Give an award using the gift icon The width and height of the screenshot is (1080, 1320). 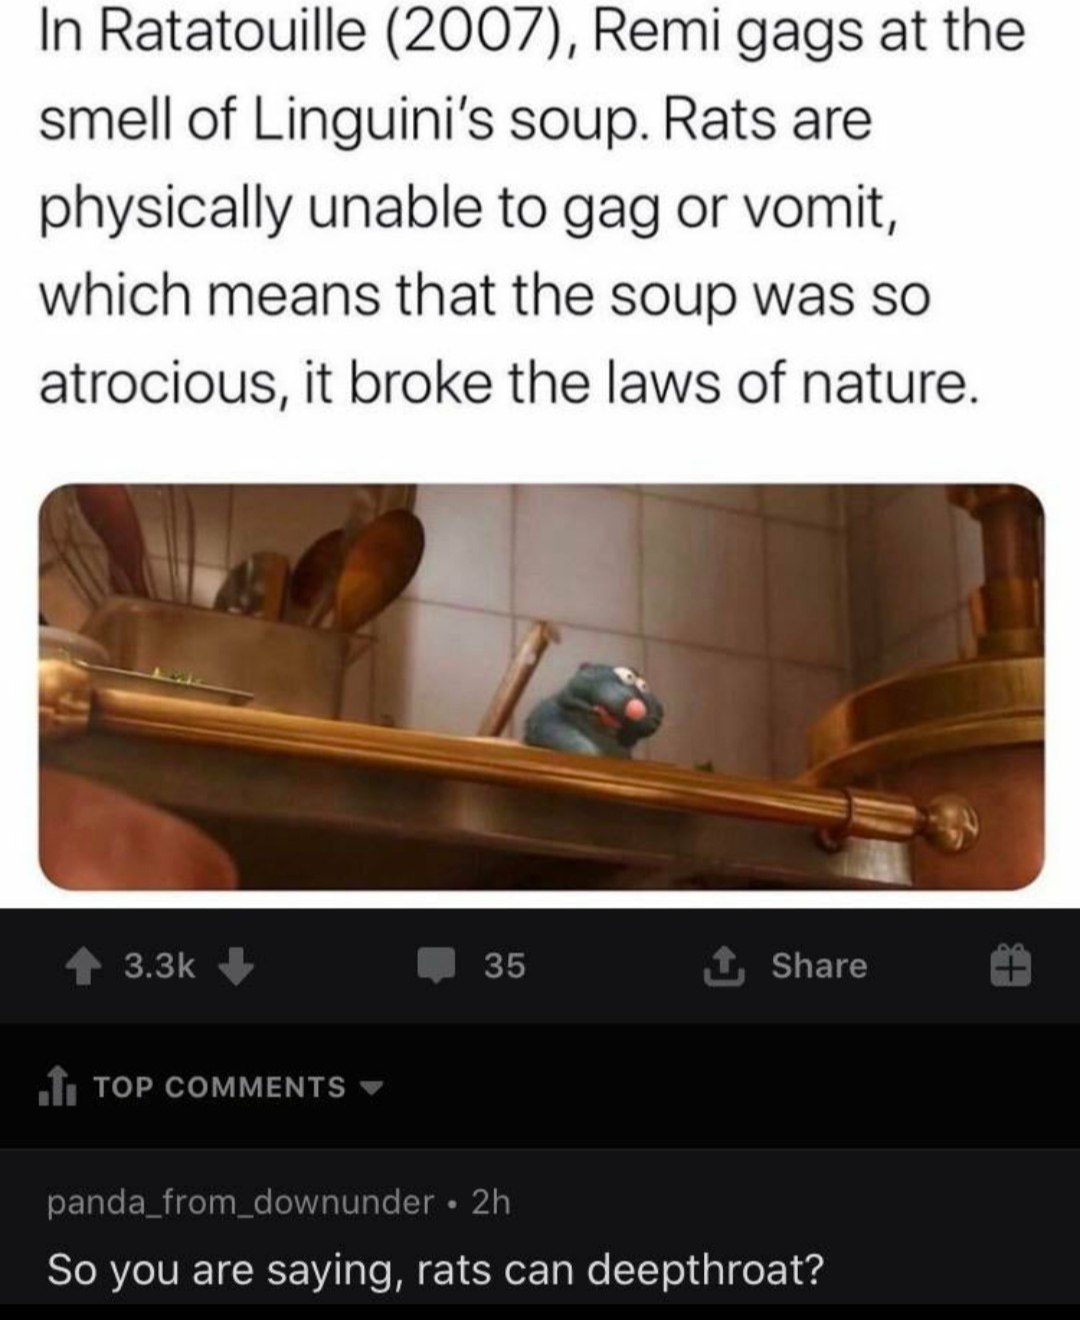(1010, 966)
